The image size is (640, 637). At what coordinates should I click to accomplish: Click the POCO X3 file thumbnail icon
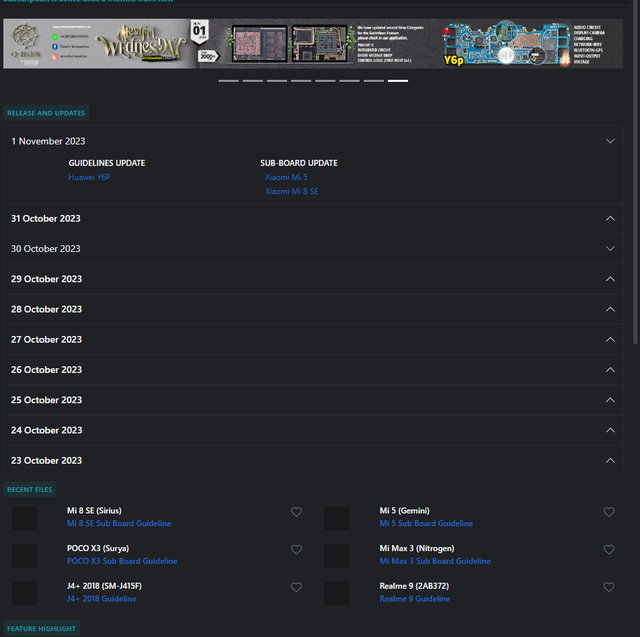tap(24, 556)
